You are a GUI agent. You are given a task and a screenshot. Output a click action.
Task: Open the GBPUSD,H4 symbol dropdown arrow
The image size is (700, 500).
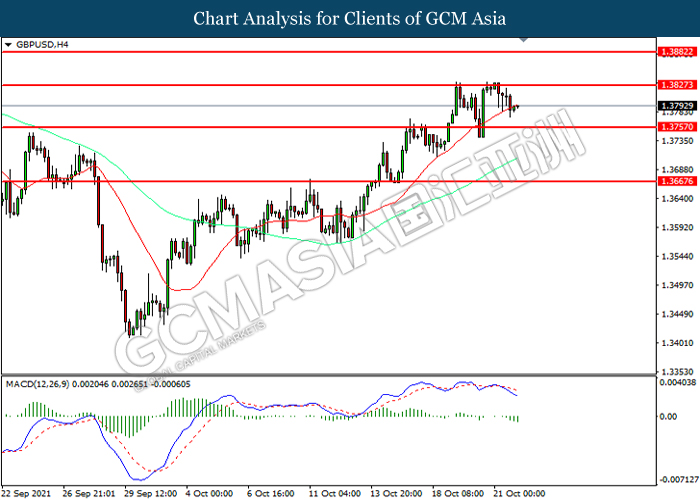[x=8, y=45]
